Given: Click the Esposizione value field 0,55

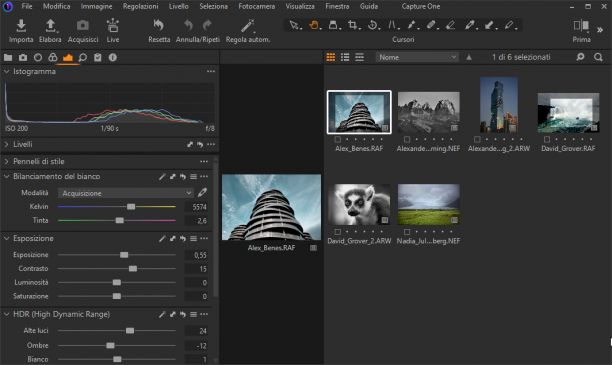Looking at the screenshot, I should tap(196, 255).
